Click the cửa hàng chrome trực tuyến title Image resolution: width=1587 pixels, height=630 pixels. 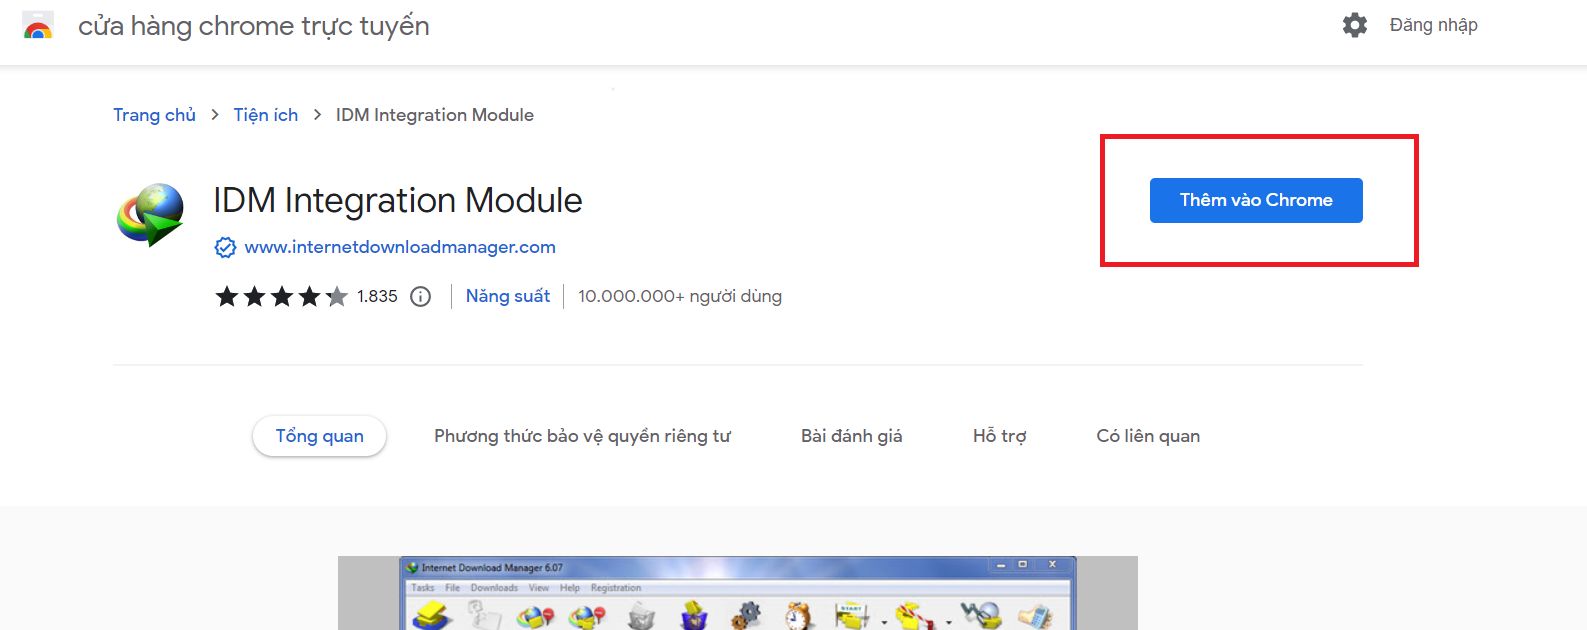click(x=254, y=26)
